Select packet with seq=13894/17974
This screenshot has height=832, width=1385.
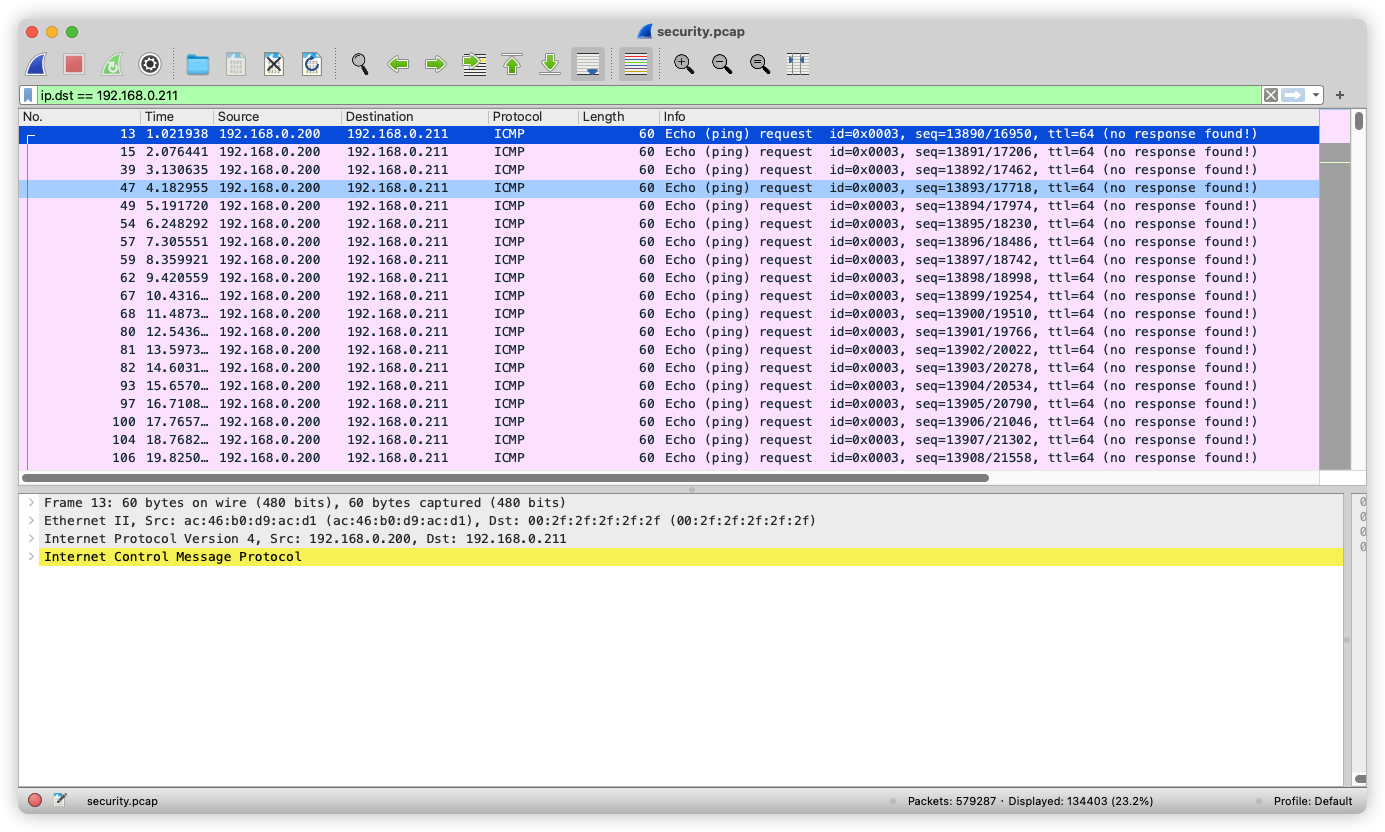[669, 206]
